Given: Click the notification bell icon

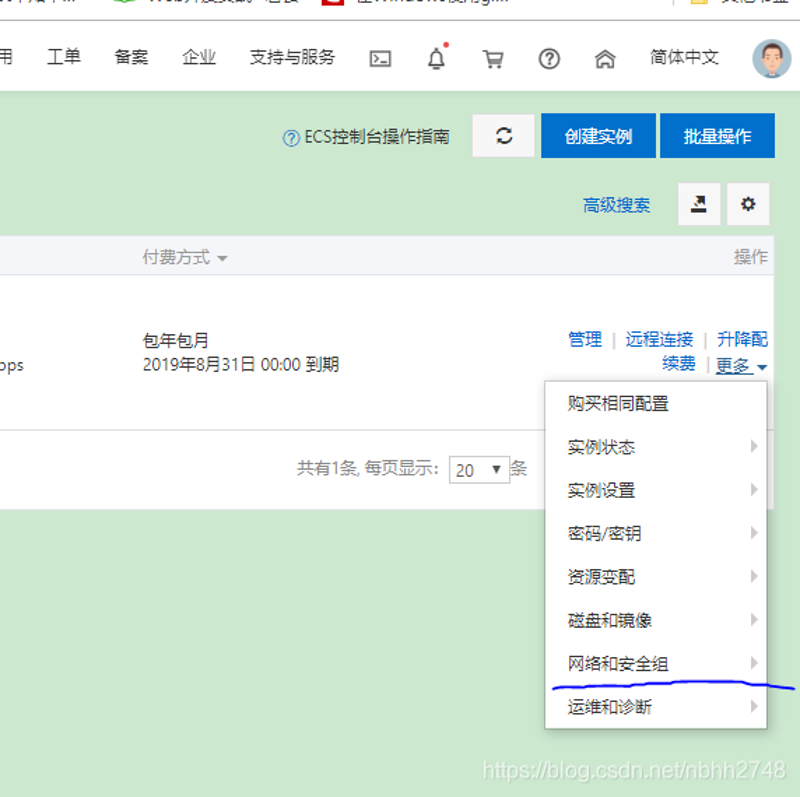Looking at the screenshot, I should click(436, 58).
